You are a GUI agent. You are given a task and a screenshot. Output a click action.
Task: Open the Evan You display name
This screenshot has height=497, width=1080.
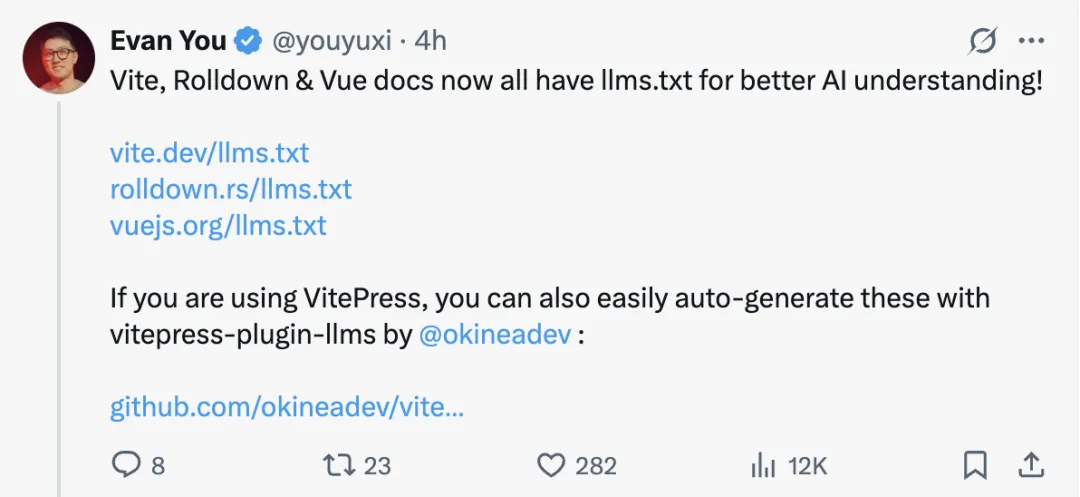(x=168, y=41)
